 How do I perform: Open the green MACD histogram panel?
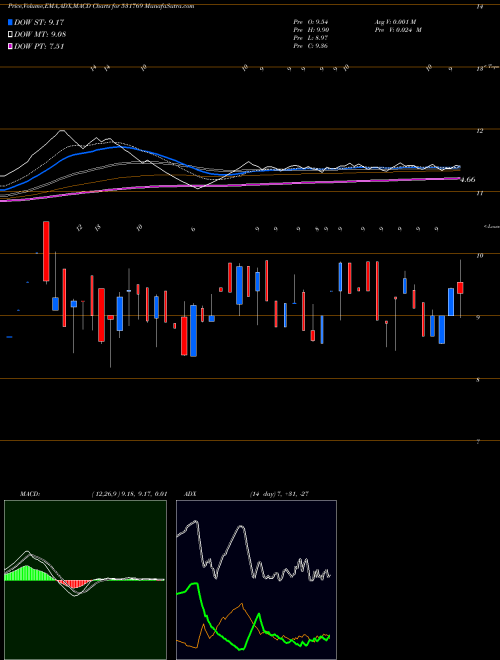pyautogui.click(x=85, y=580)
